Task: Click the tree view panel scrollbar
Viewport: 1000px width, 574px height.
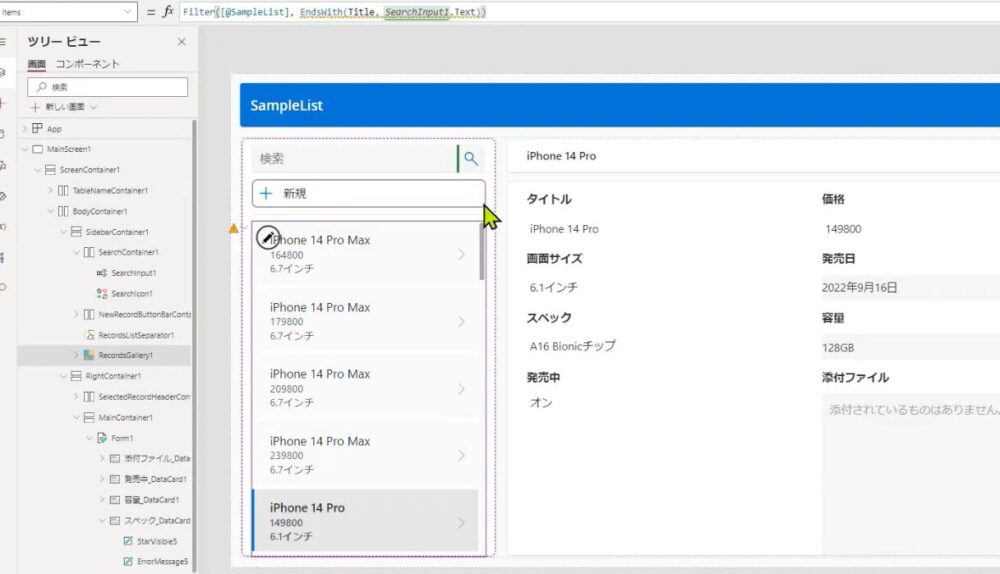Action: click(194, 344)
